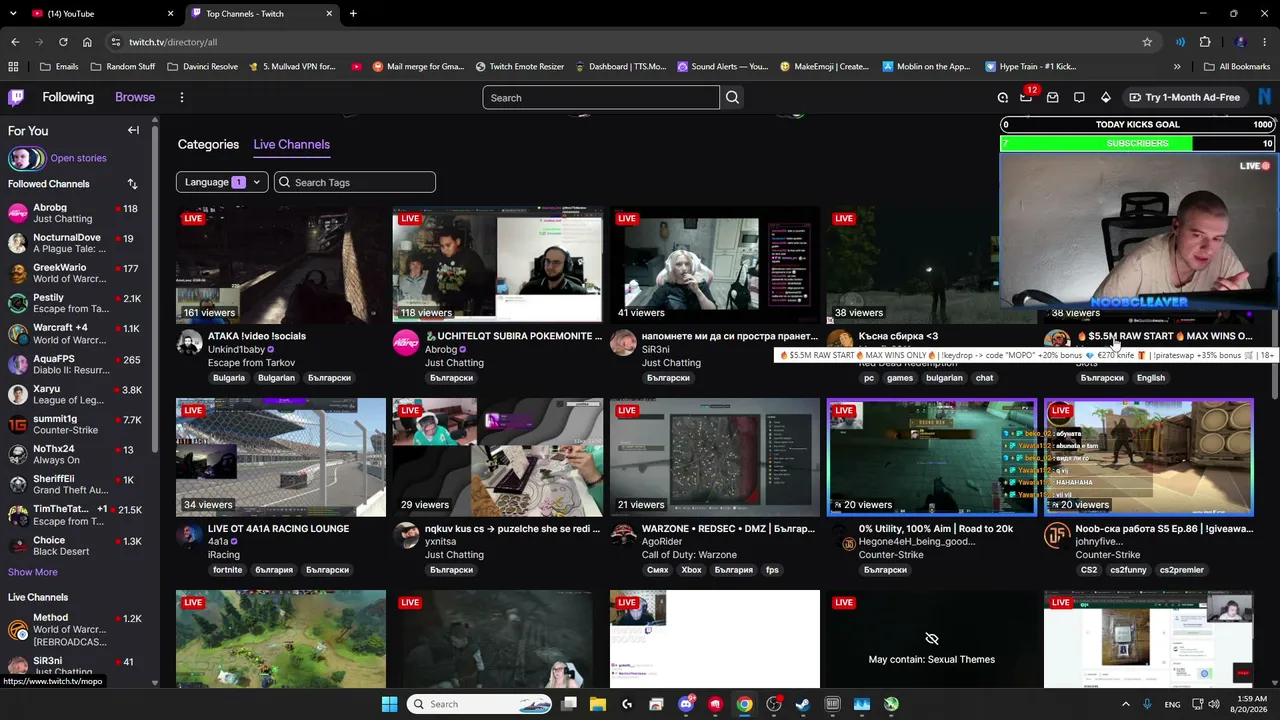
Task: Open the Twitch profile avatar menu
Action: [1265, 97]
